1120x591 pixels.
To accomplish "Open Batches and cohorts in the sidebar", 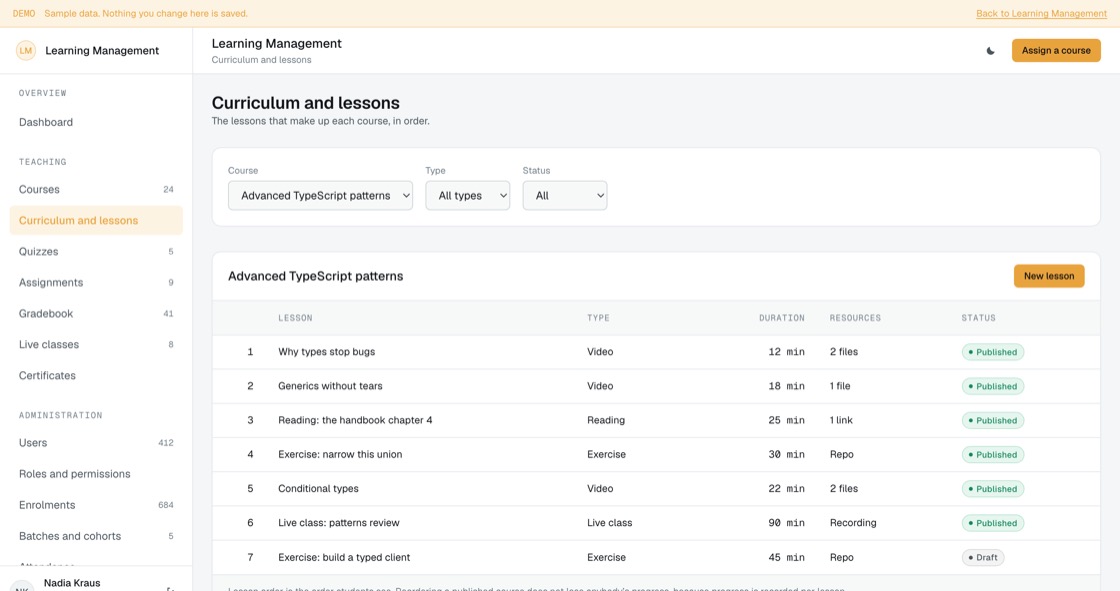I will pos(96,536).
